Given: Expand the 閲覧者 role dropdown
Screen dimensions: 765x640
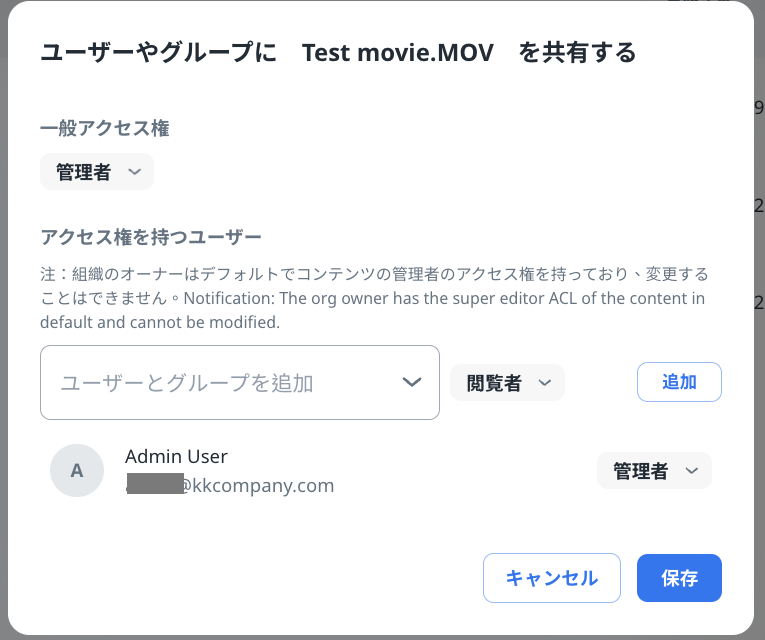Looking at the screenshot, I should 507,383.
